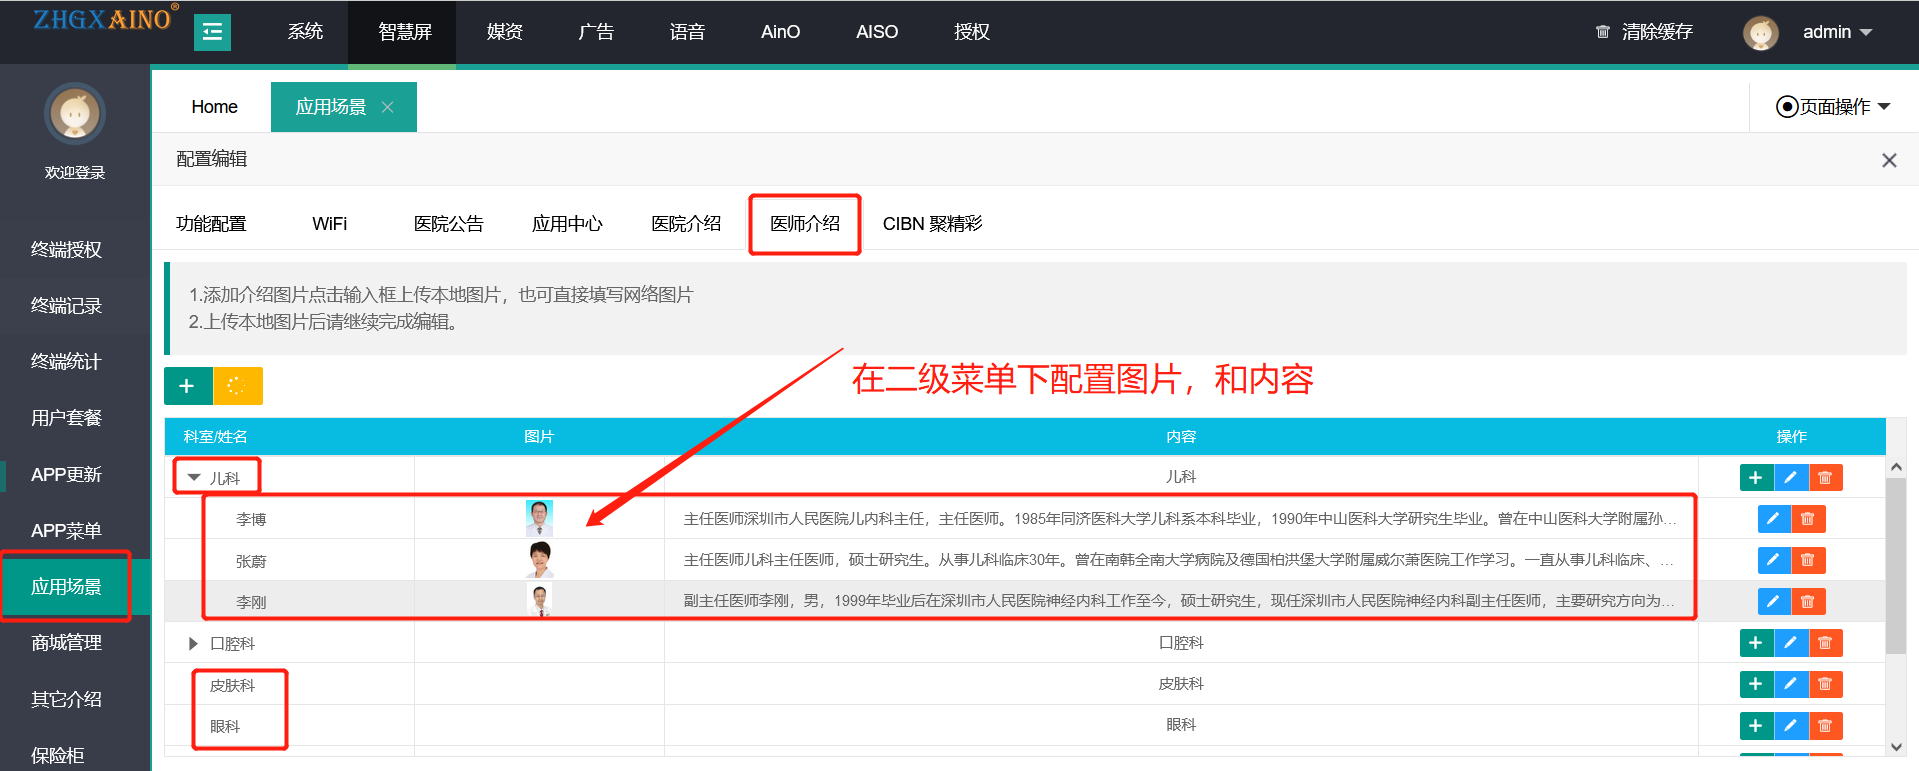
Task: Click the trash icon for 口腔科
Action: tap(1825, 643)
